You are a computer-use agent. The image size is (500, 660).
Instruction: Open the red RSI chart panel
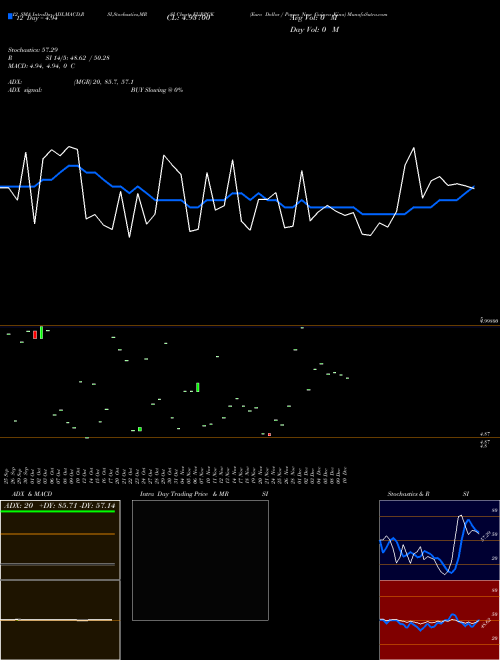pos(439,620)
